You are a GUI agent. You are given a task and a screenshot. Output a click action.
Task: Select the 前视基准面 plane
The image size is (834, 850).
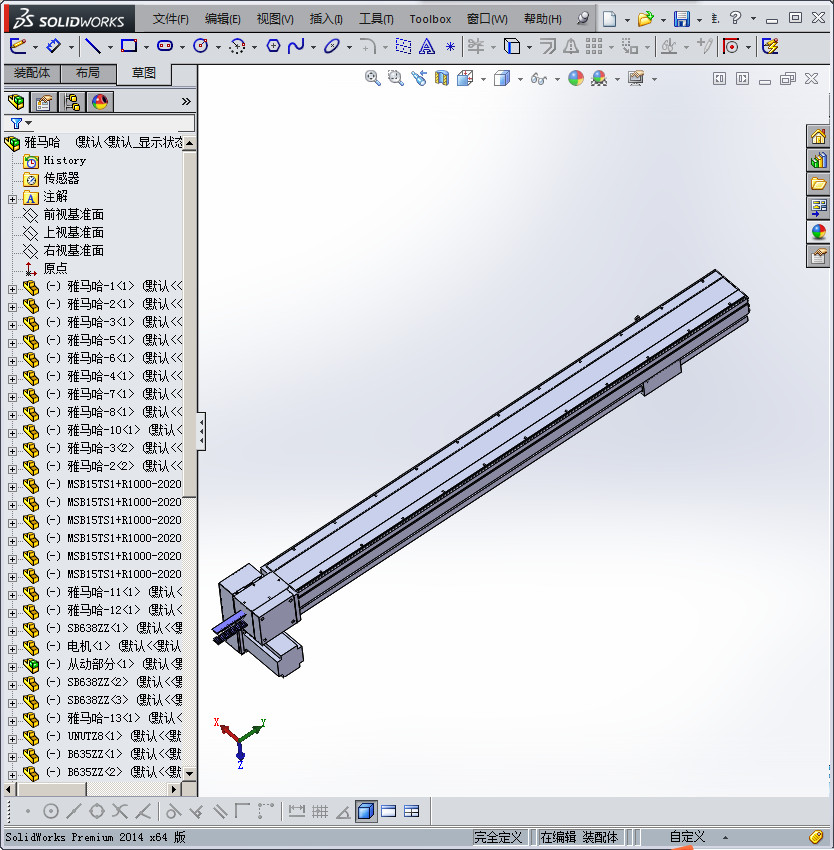[x=73, y=215]
